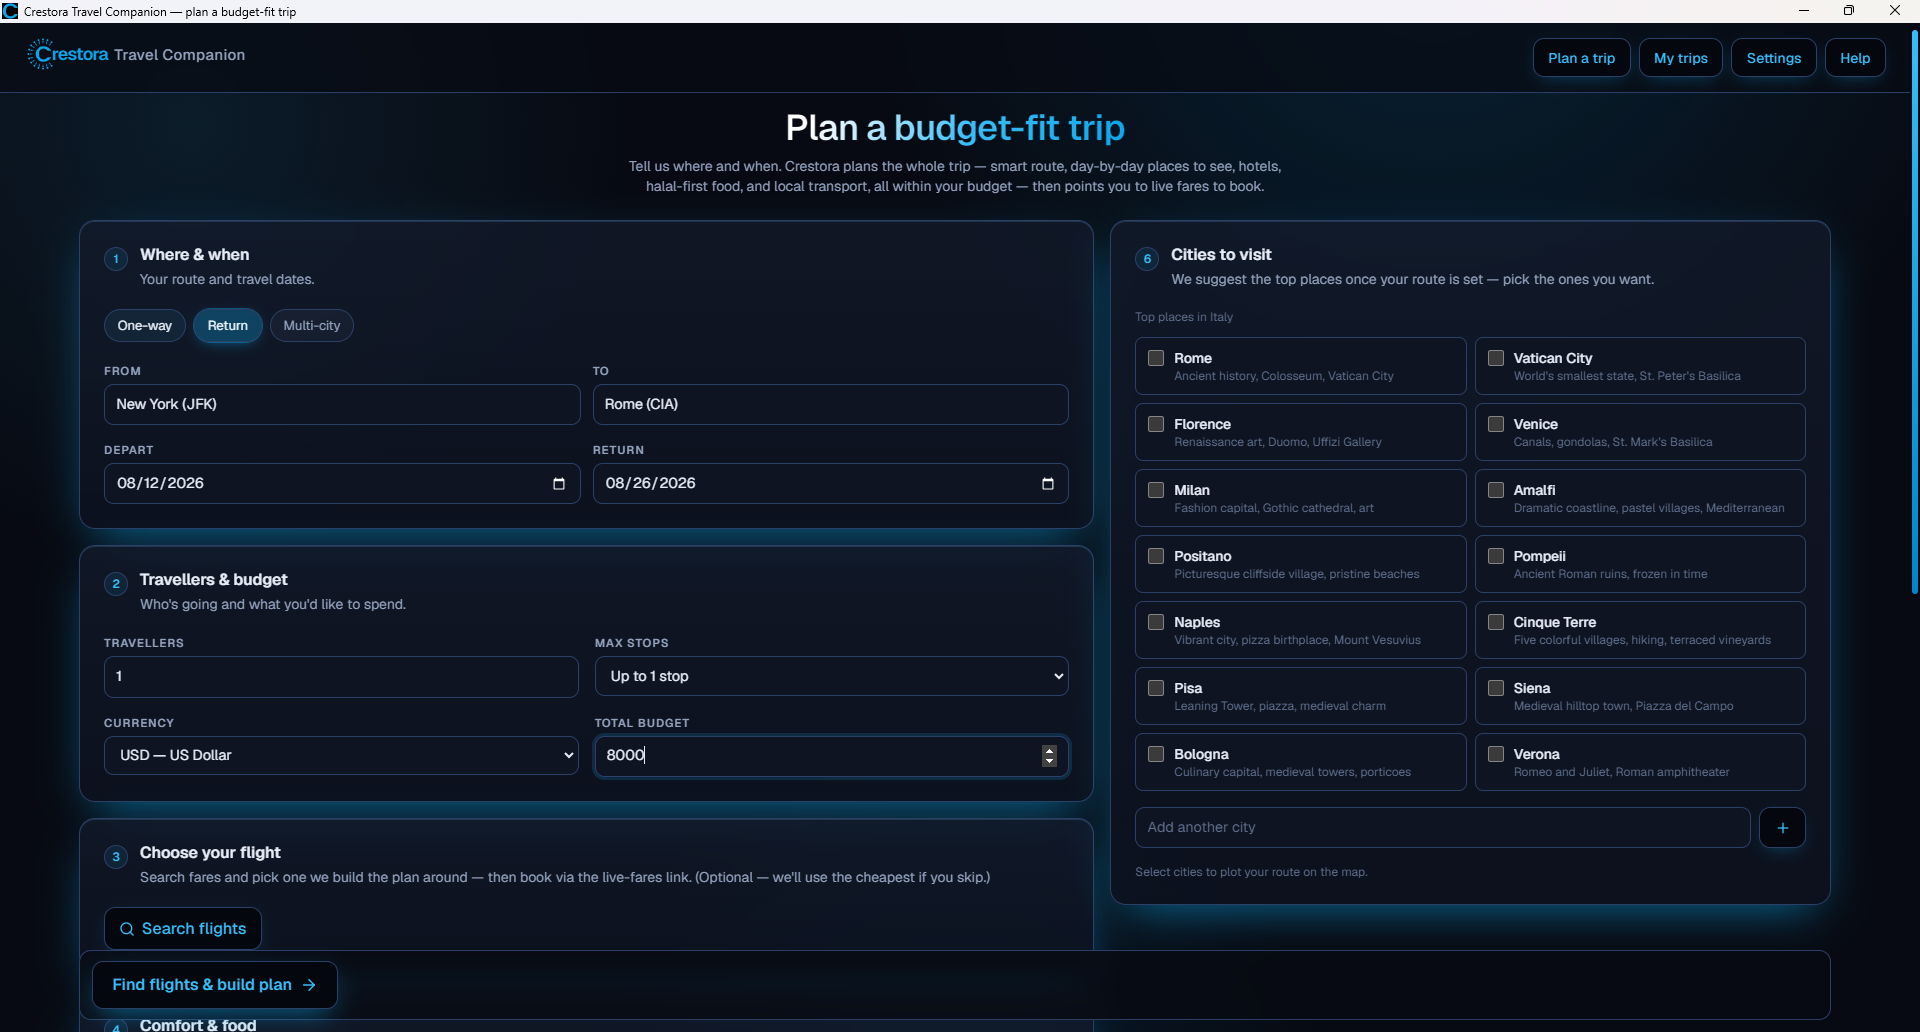Screen dimensions: 1920x1032
Task: Switch to One-way trip type
Action: coord(145,326)
